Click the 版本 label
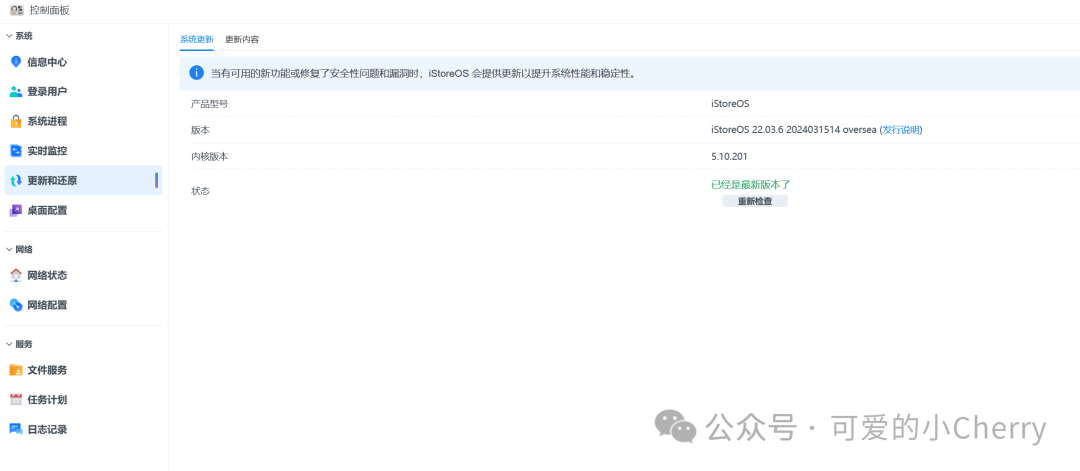 pos(200,130)
